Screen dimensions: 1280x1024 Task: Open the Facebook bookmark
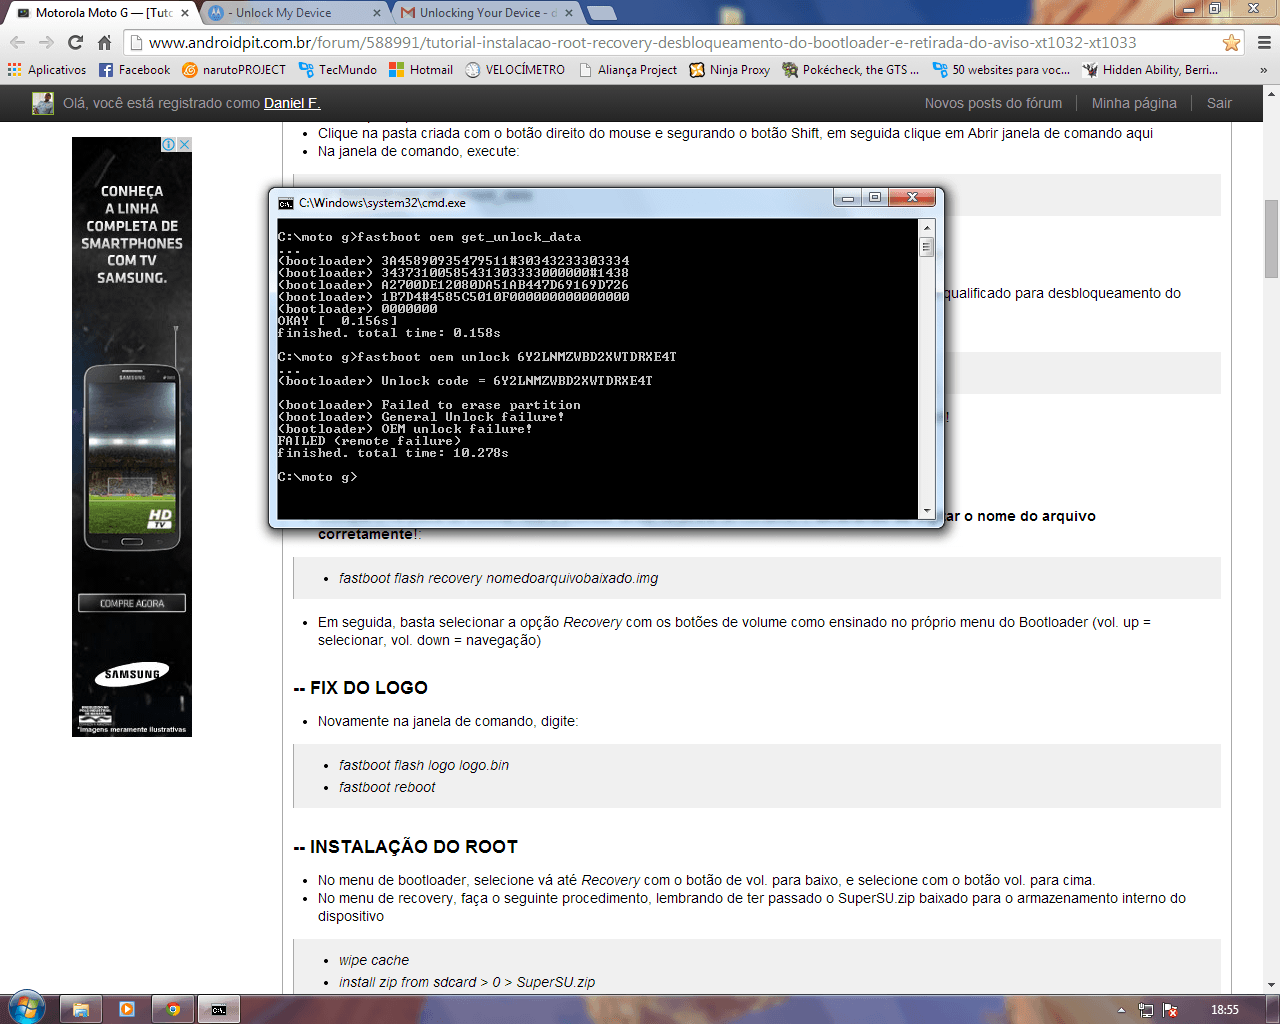(x=135, y=70)
